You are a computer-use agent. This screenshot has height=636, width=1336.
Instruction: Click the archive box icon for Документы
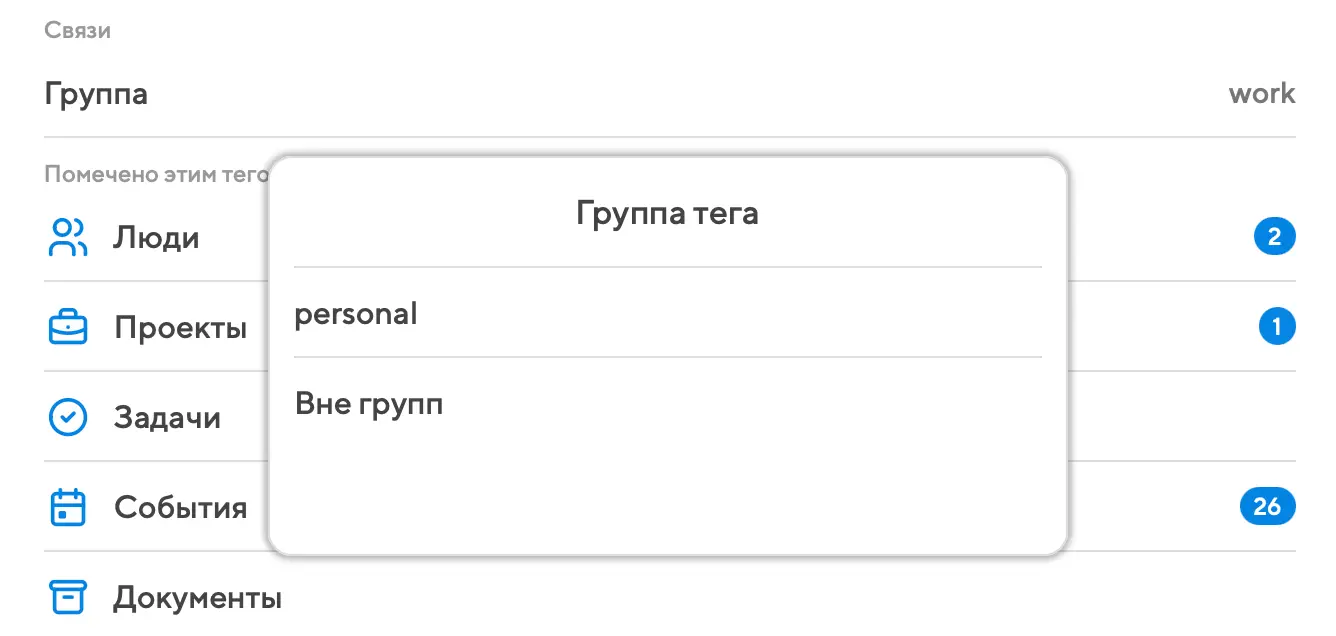[x=68, y=597]
